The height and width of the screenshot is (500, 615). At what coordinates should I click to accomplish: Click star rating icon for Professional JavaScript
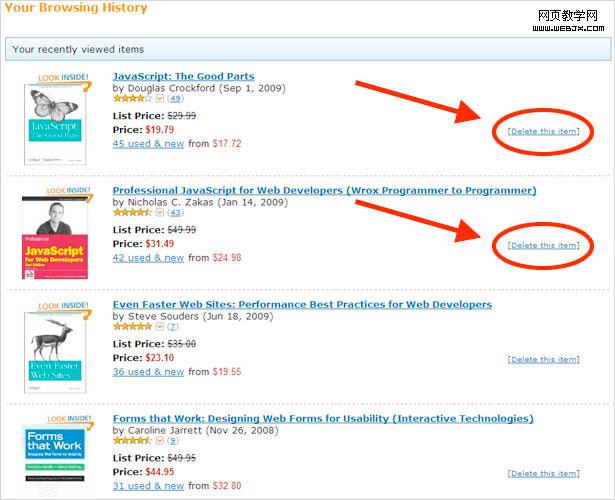tap(131, 213)
